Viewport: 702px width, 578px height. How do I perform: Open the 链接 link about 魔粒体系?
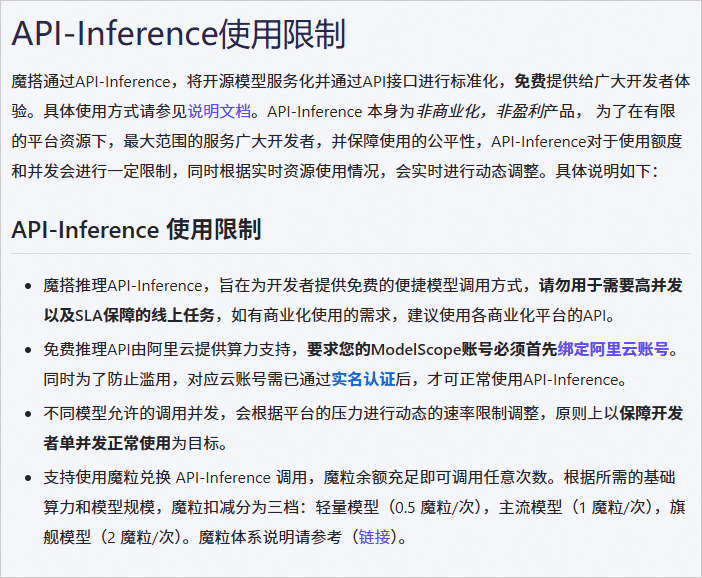click(x=374, y=536)
